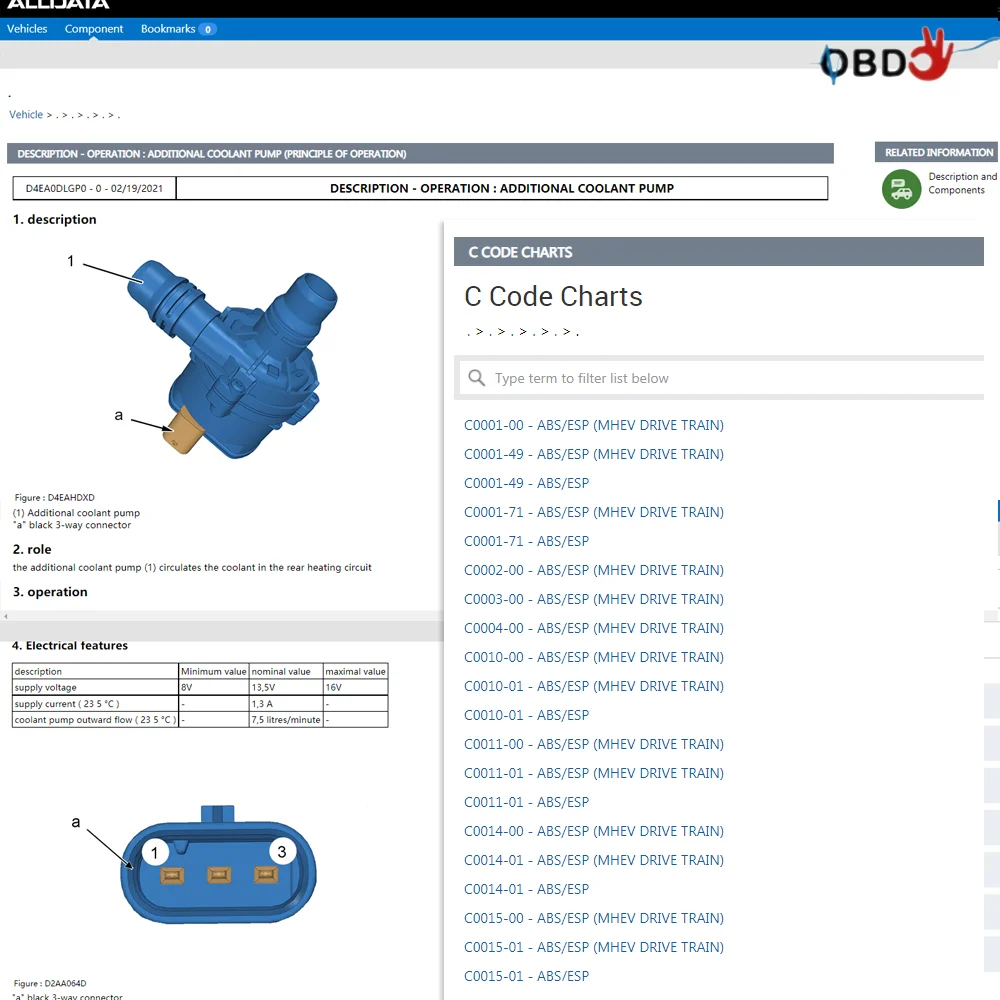
Task: Open C0003-00 - ABS/ESP (MHEV DRIVE TRAIN)
Action: click(594, 599)
